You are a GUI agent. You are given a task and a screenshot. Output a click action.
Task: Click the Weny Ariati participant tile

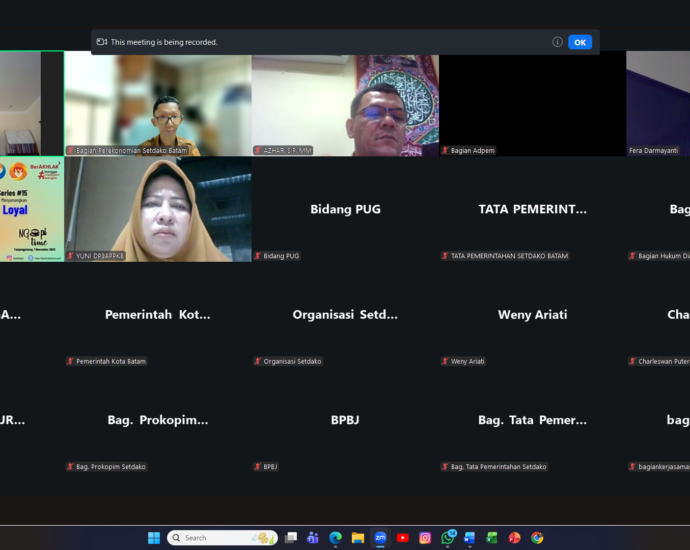pyautogui.click(x=532, y=315)
